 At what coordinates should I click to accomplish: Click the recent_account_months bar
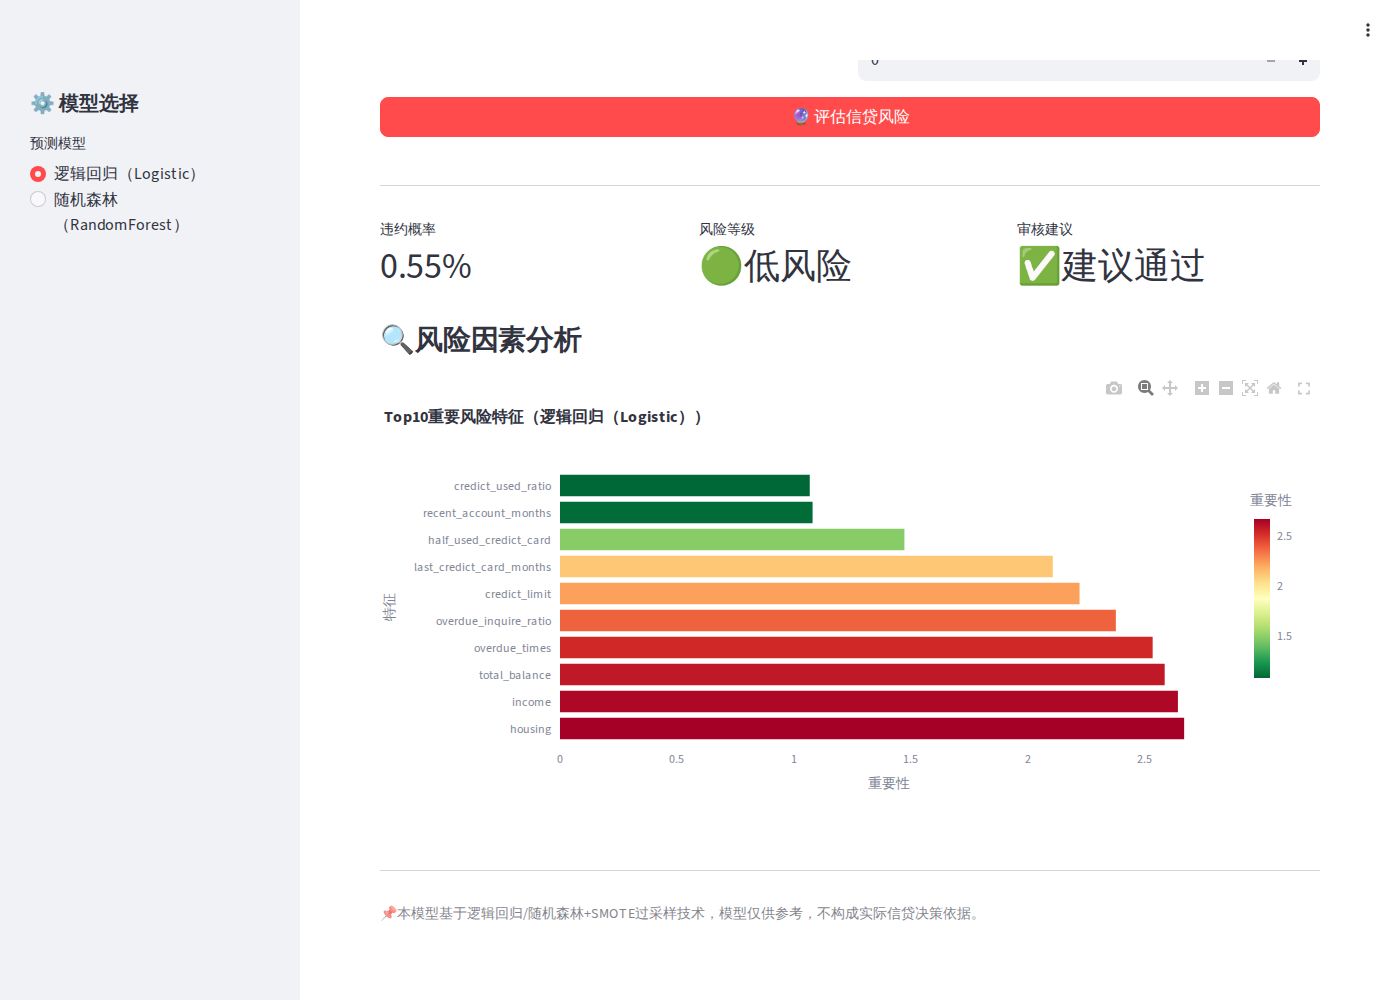pyautogui.click(x=686, y=513)
